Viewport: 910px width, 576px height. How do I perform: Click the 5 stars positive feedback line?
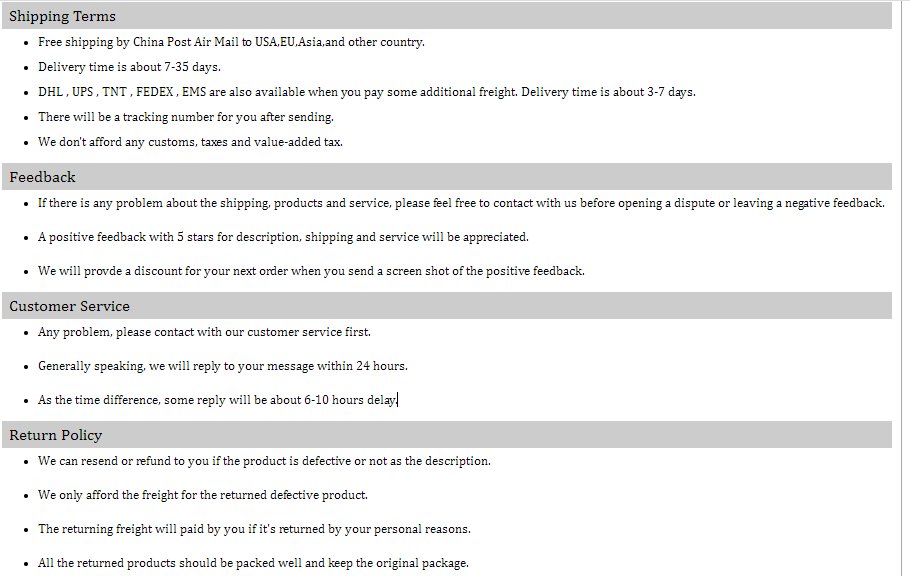point(283,237)
